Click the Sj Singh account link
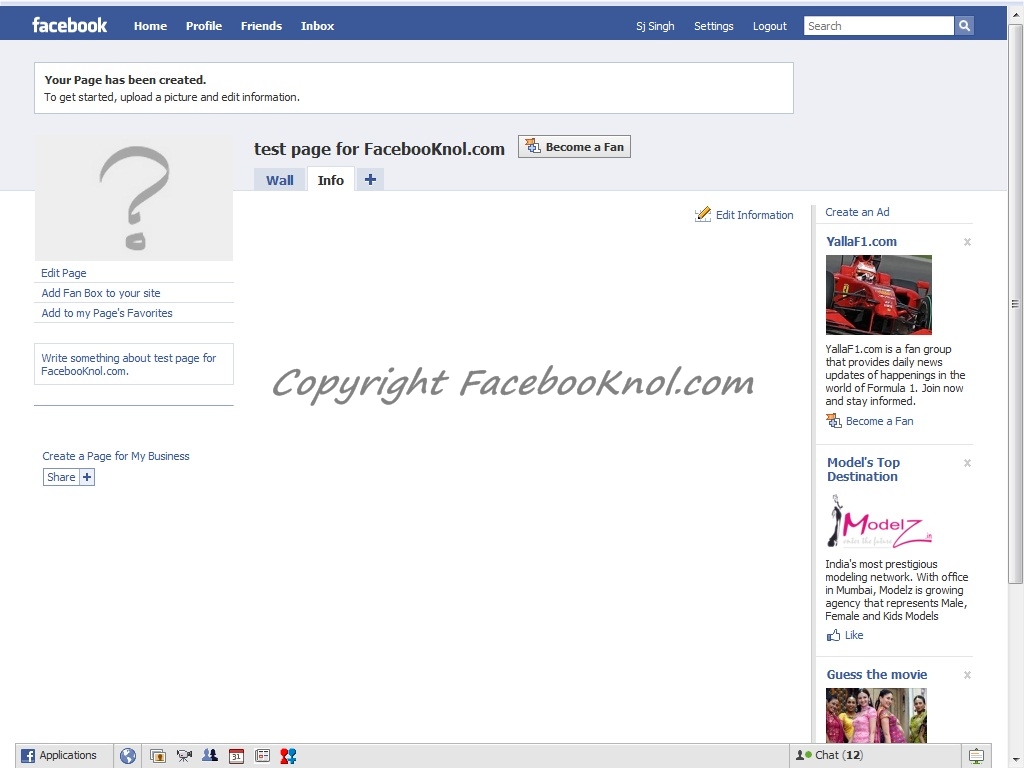 (x=655, y=26)
